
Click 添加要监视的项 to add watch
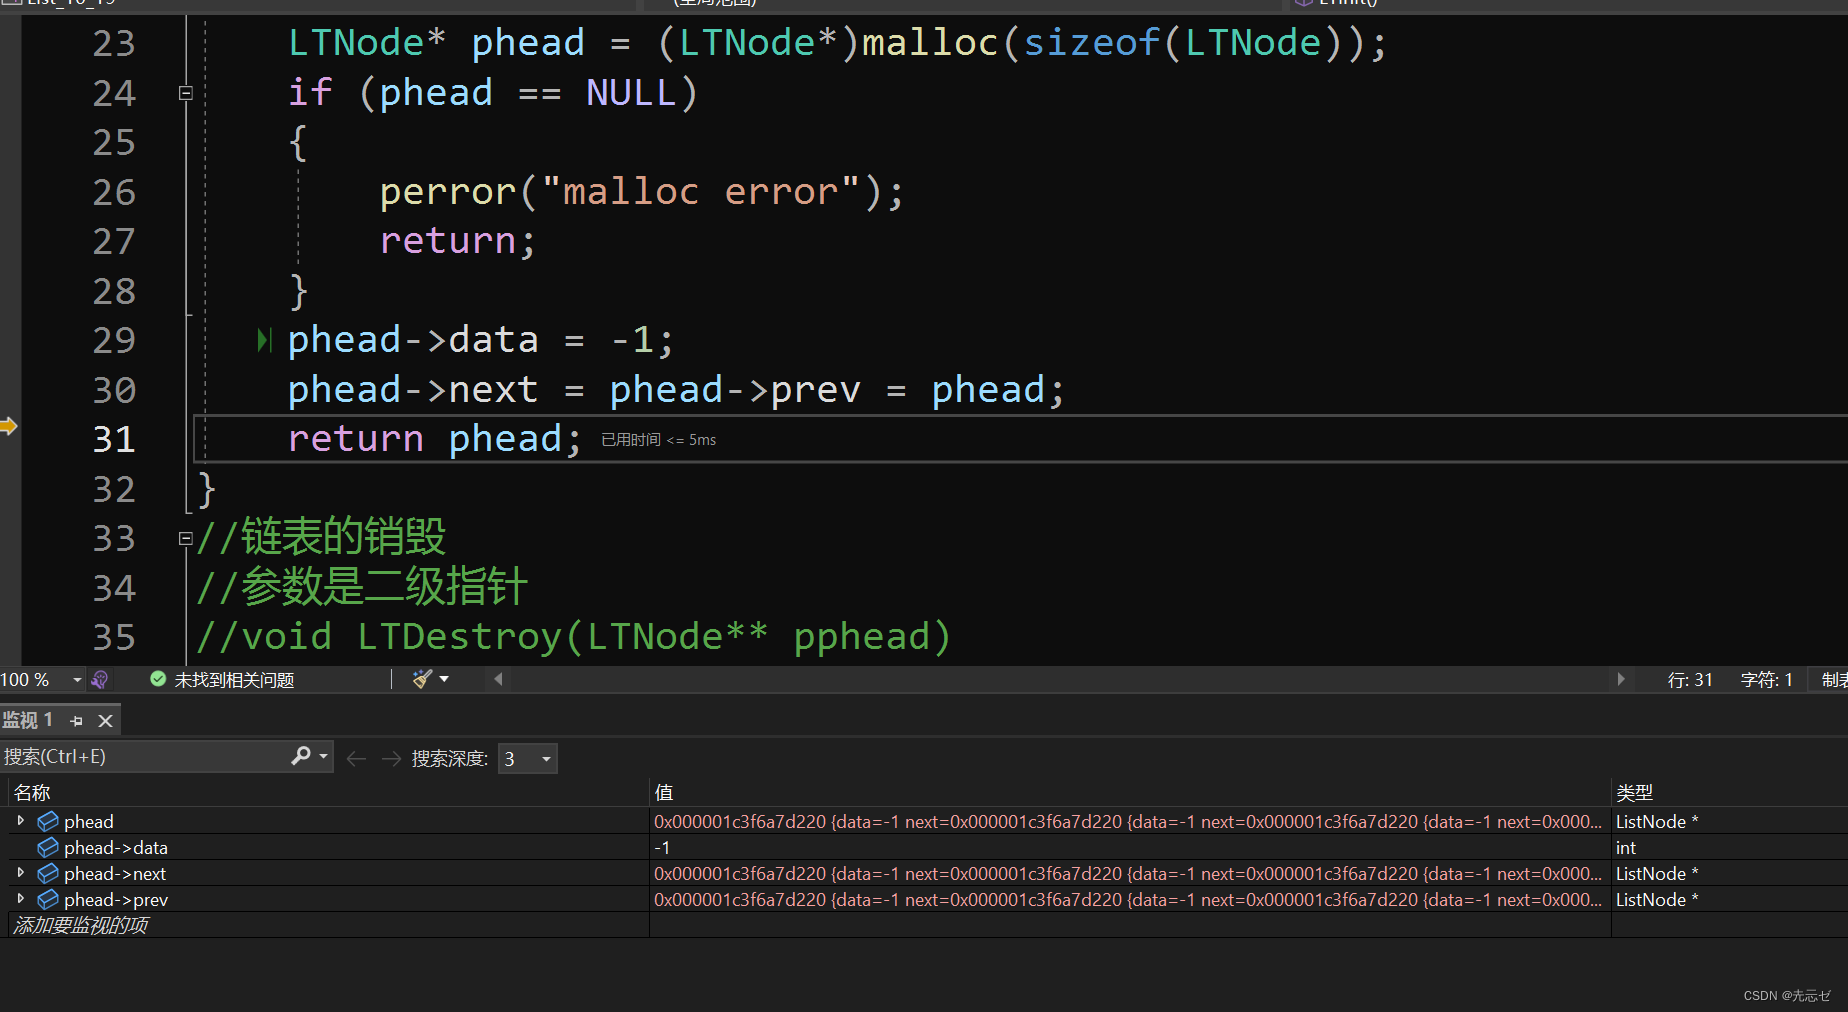pyautogui.click(x=81, y=925)
